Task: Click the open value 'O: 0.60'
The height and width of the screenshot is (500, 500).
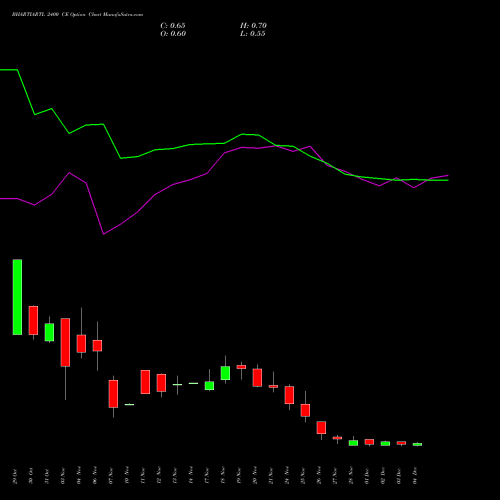Action: [x=173, y=34]
